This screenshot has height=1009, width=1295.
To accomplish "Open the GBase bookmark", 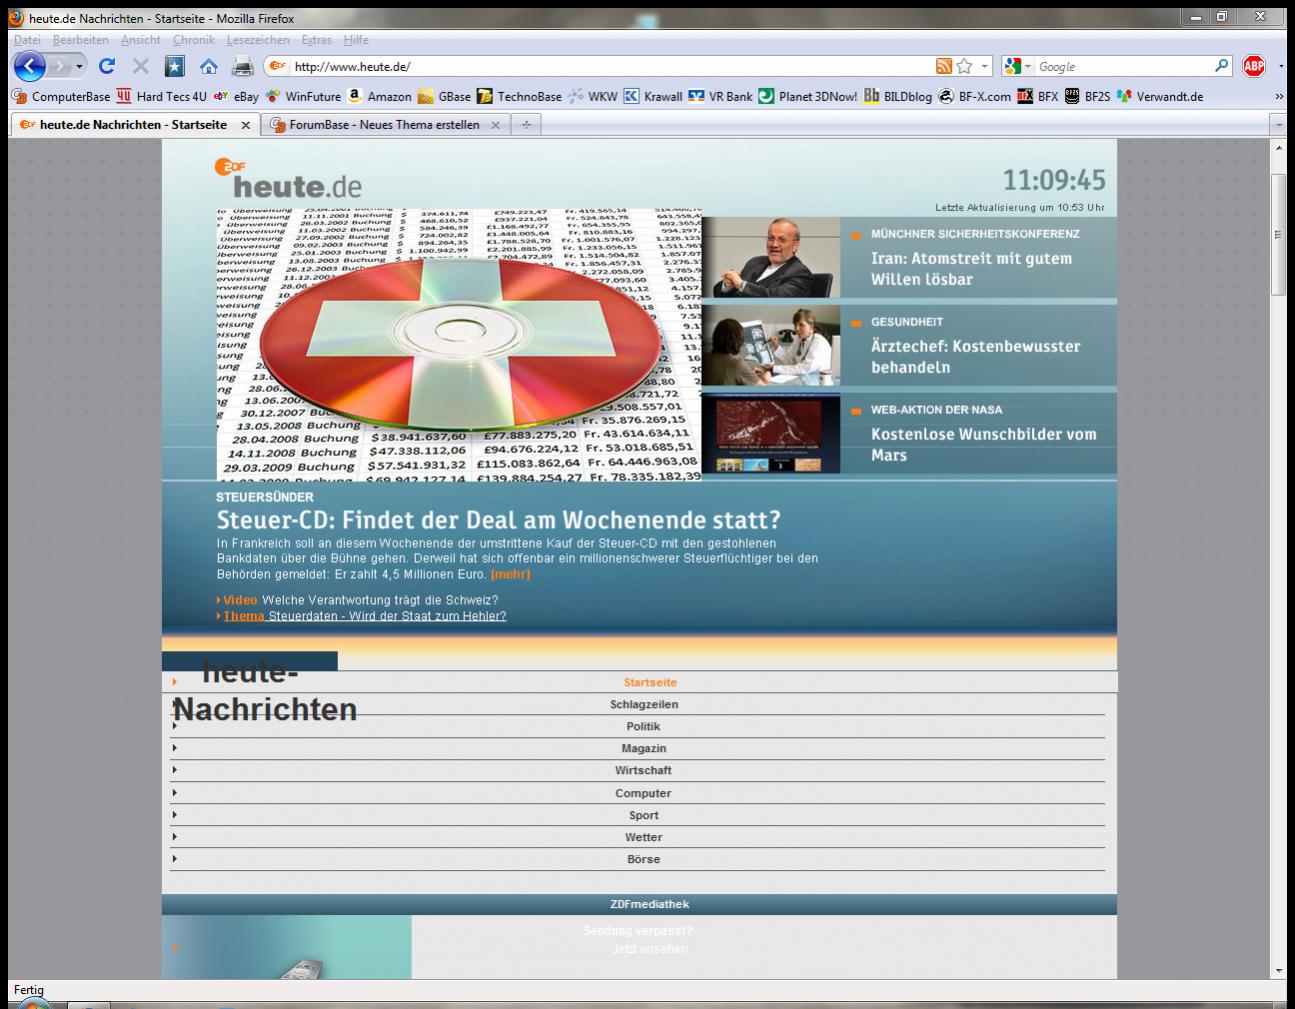I will tap(444, 97).
